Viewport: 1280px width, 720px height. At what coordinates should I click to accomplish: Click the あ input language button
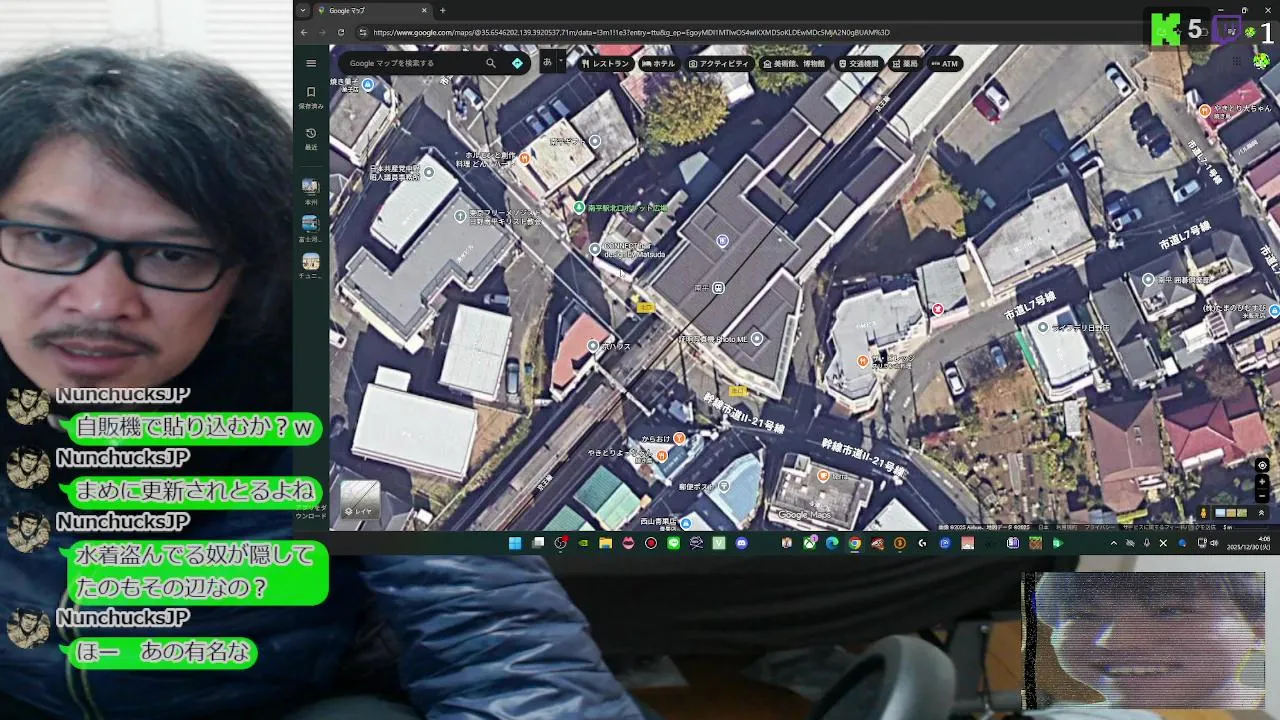tap(547, 62)
